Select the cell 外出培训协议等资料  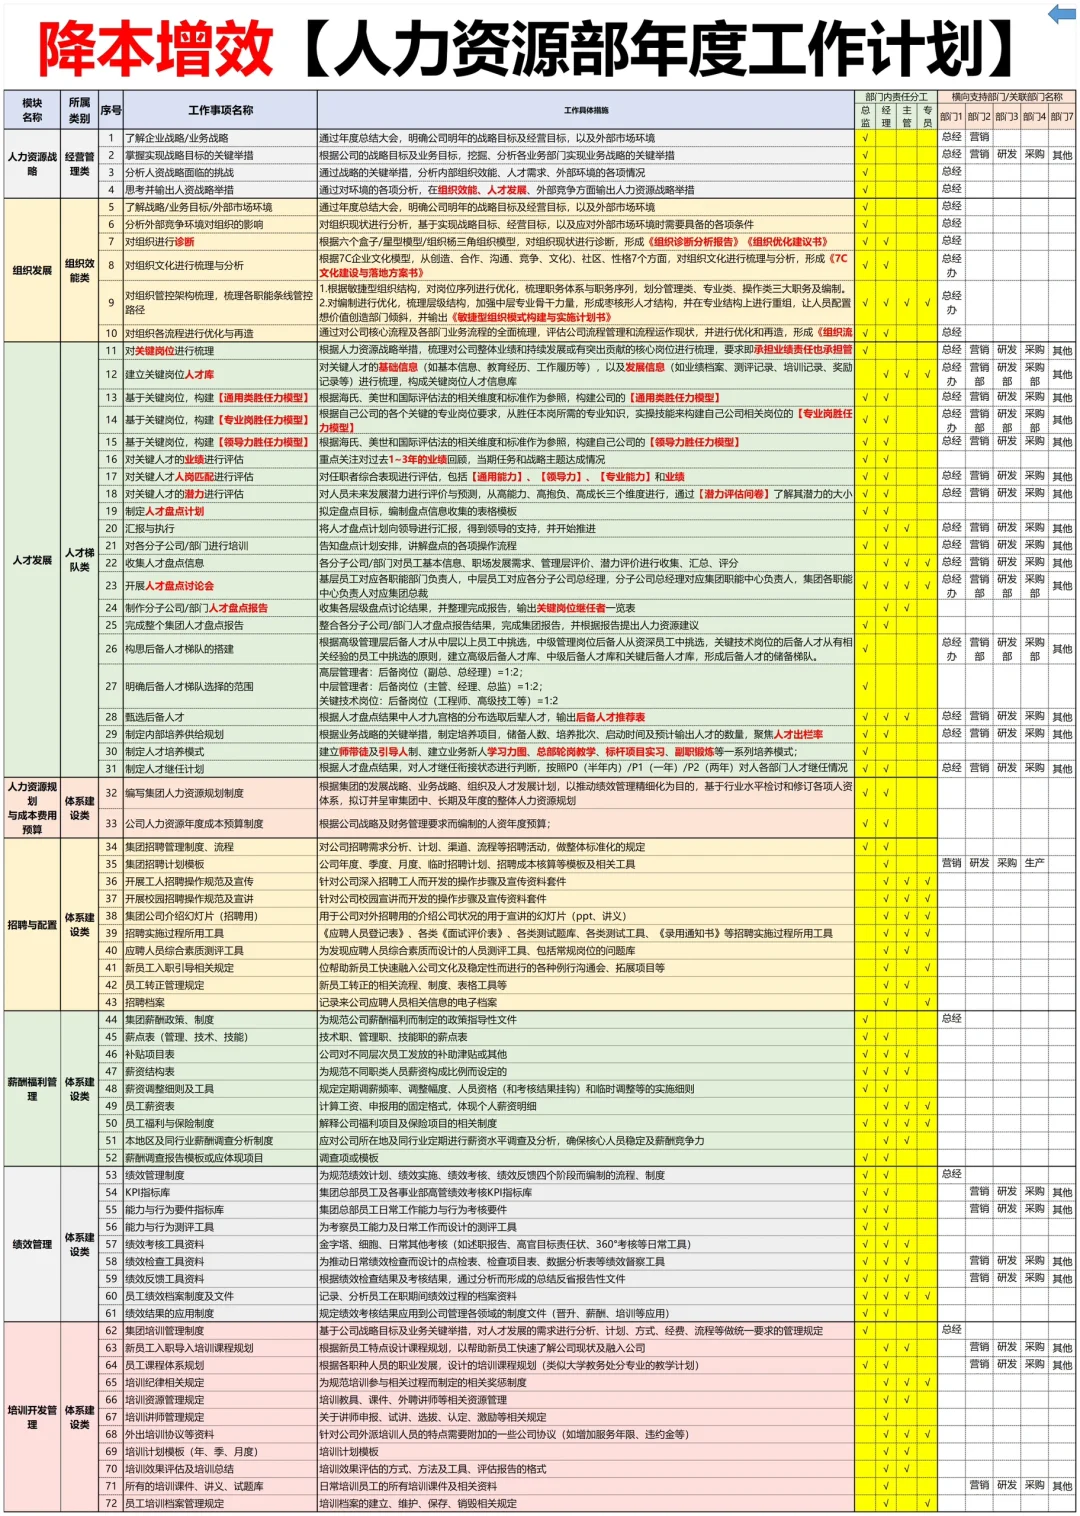tap(220, 1434)
